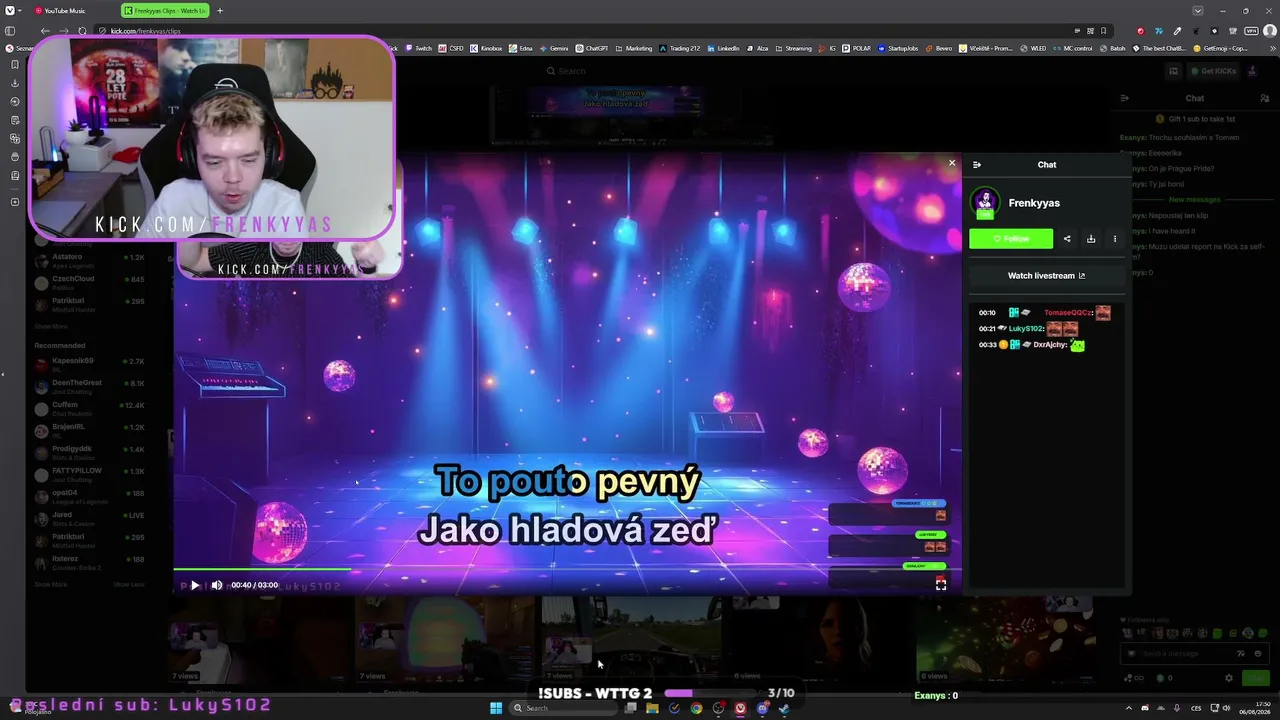Select the TomaseQQCz username in clip chat
The height and width of the screenshot is (720, 1280).
[1067, 313]
